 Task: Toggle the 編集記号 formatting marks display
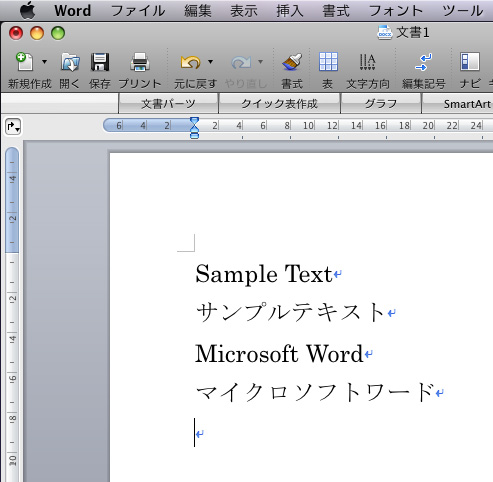[x=423, y=62]
